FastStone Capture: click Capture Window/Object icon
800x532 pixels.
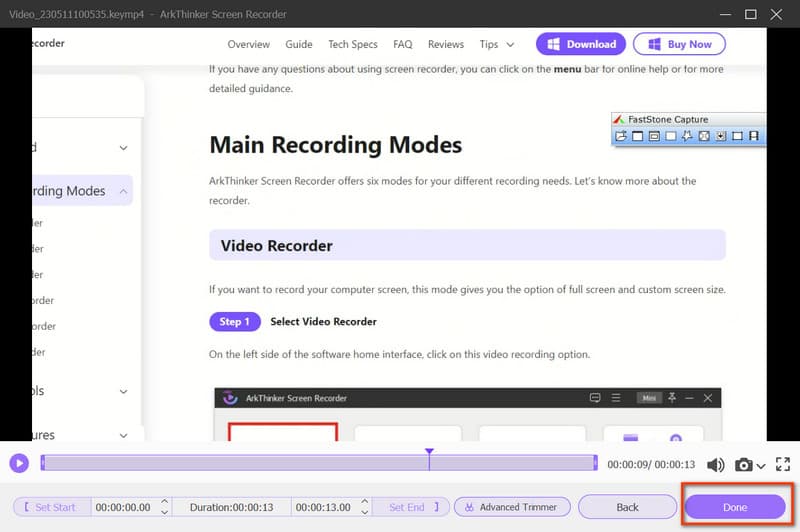[x=654, y=136]
